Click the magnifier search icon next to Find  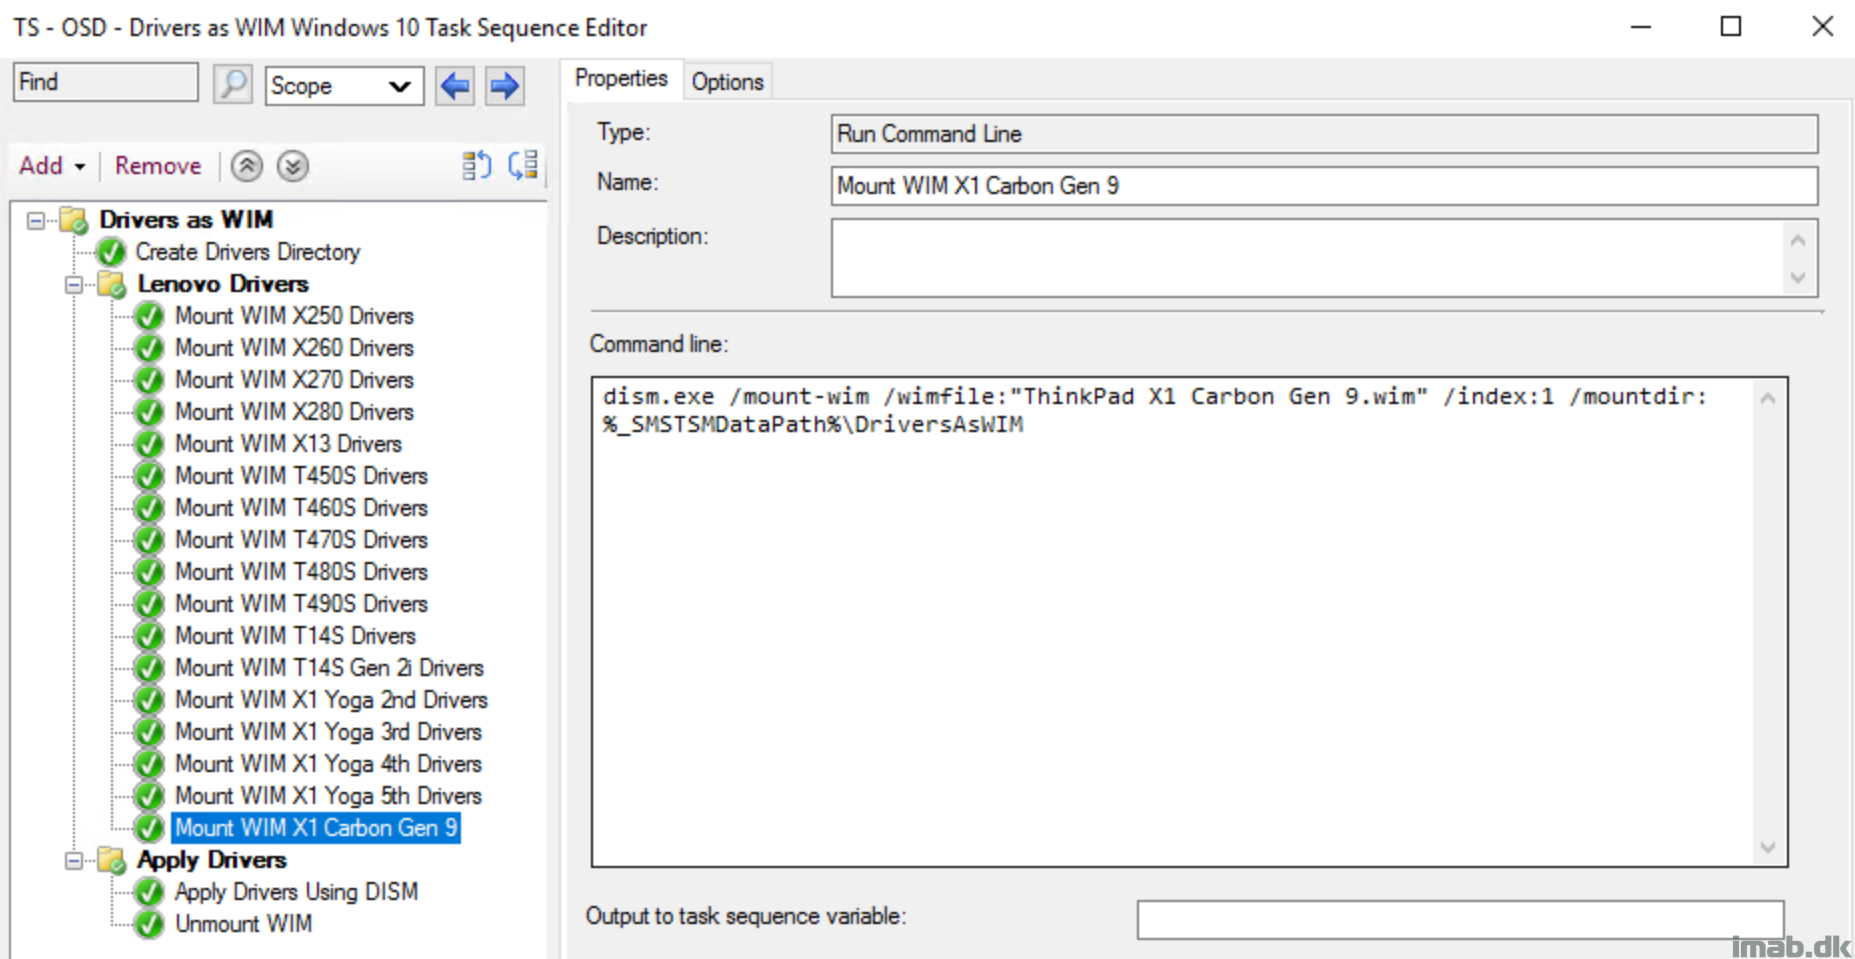[x=233, y=84]
